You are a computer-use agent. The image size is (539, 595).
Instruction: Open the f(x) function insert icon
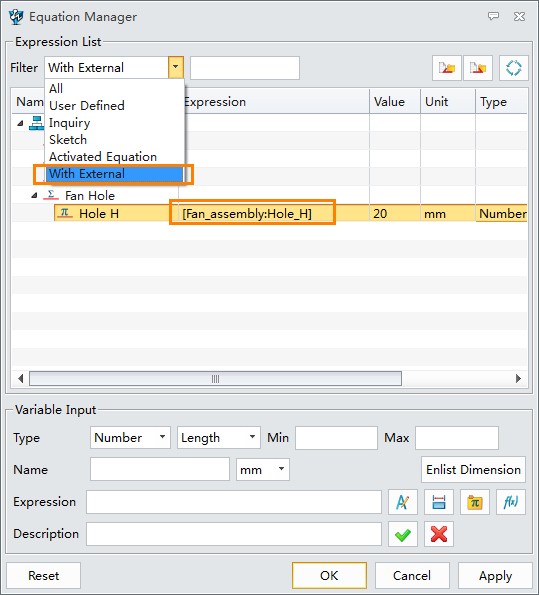coord(511,502)
